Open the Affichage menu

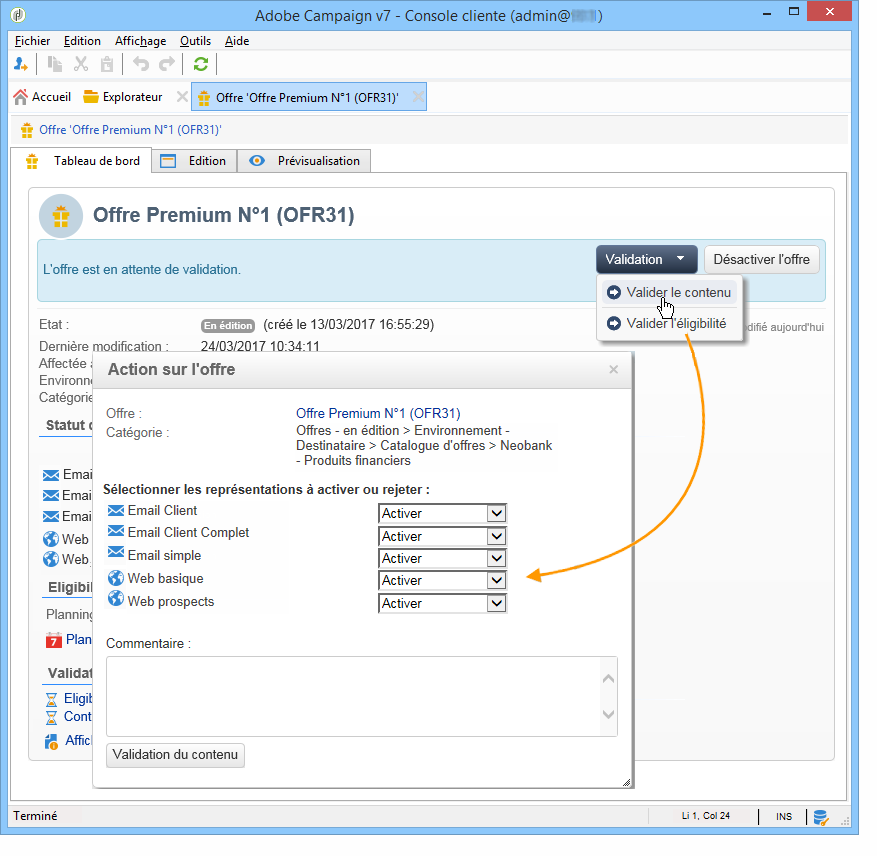pos(140,41)
